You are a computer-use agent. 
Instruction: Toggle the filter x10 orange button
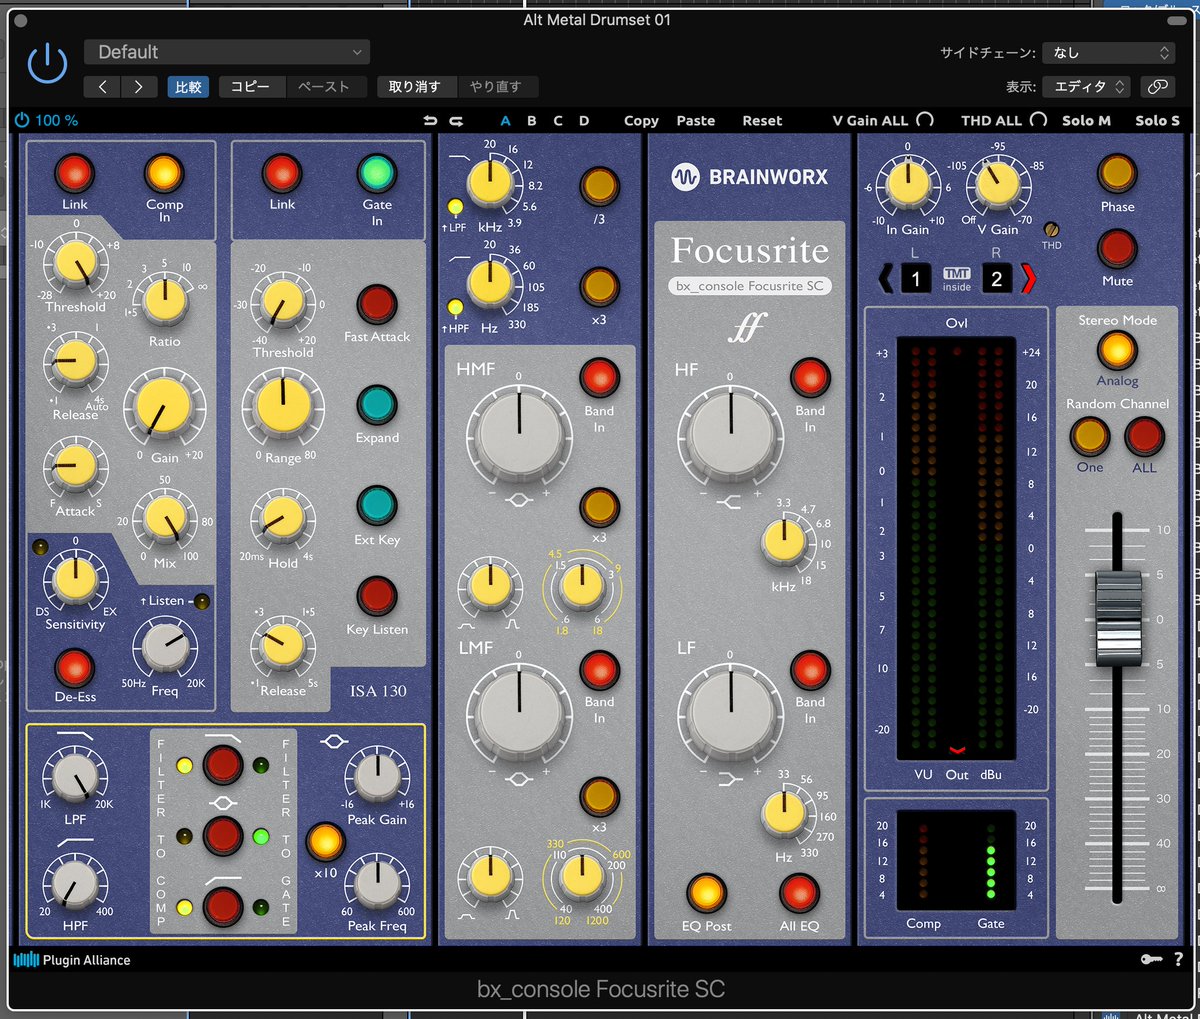click(325, 842)
